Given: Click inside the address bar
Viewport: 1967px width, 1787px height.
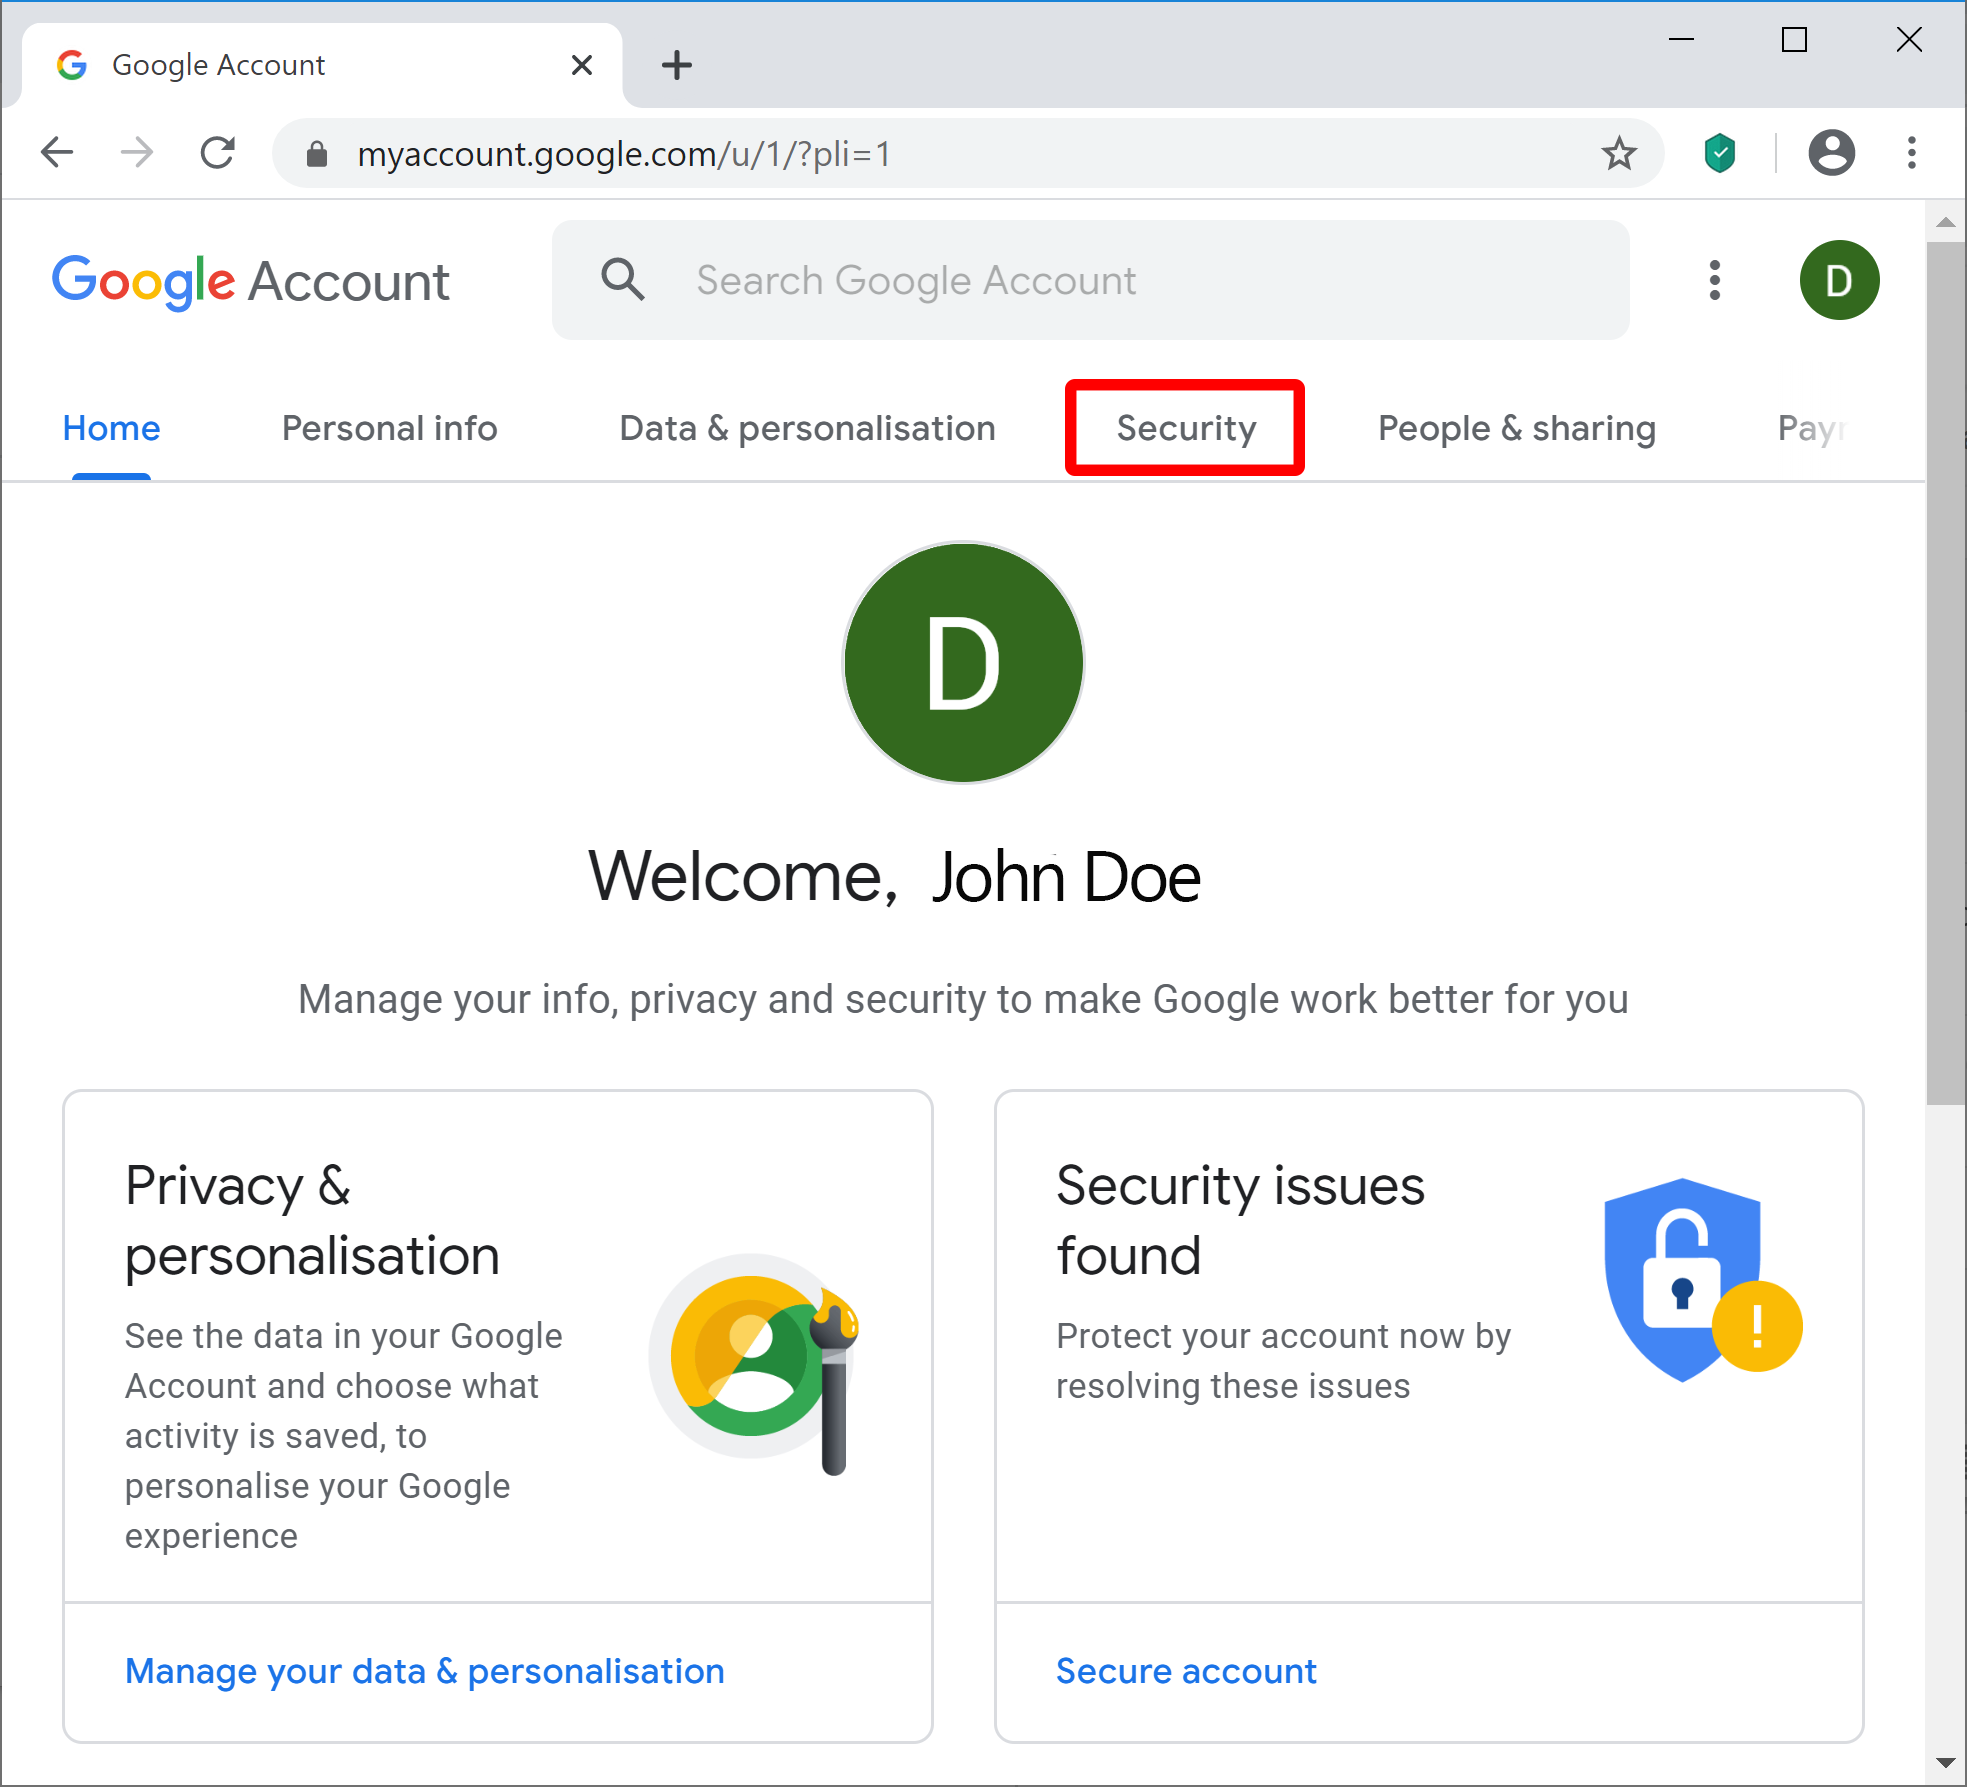Looking at the screenshot, I should point(900,153).
